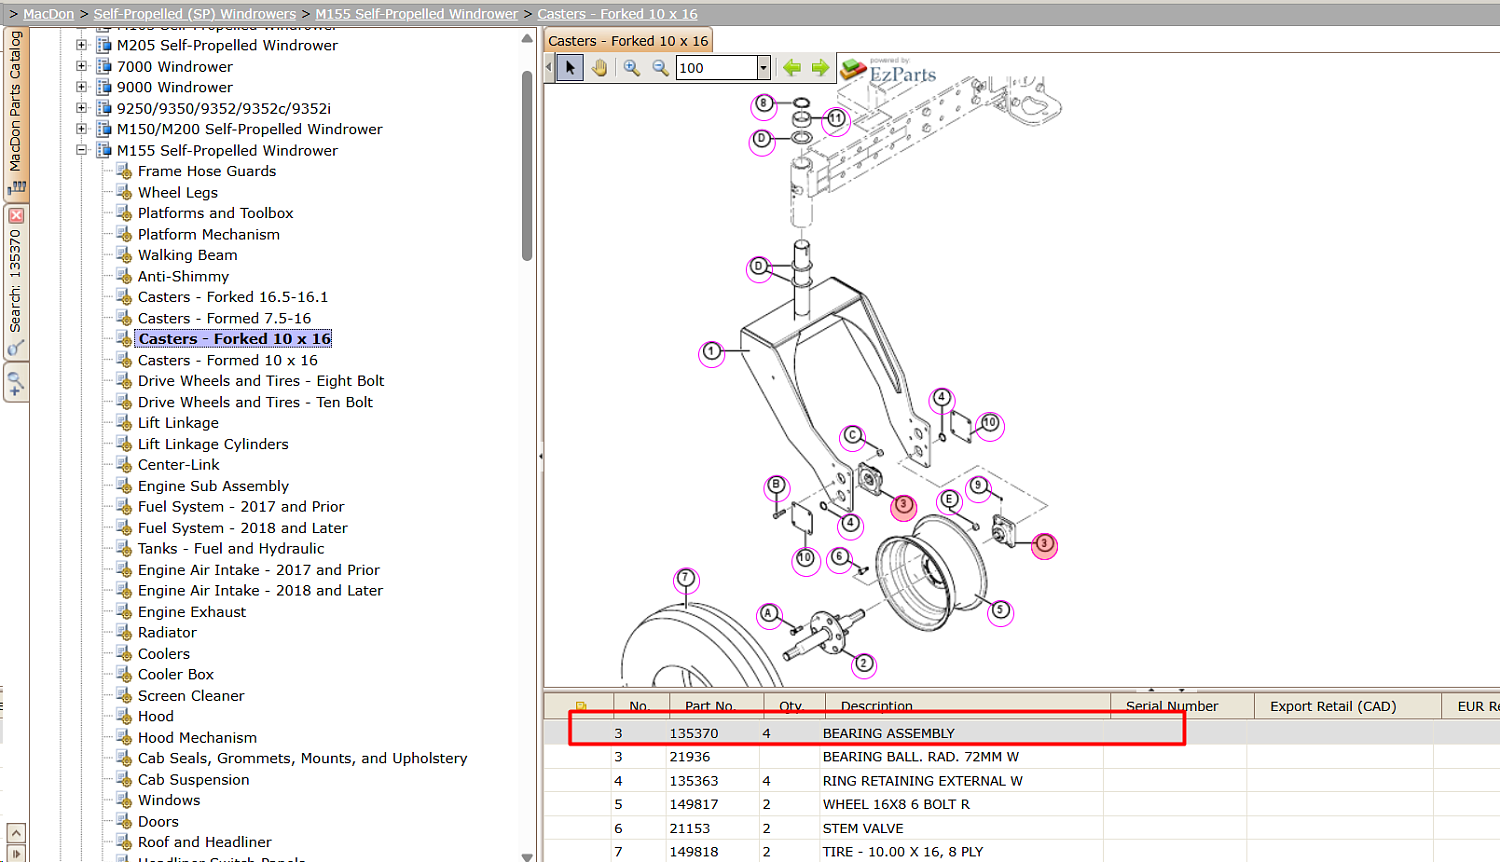
Task: Click the EzParts logo
Action: (x=889, y=71)
